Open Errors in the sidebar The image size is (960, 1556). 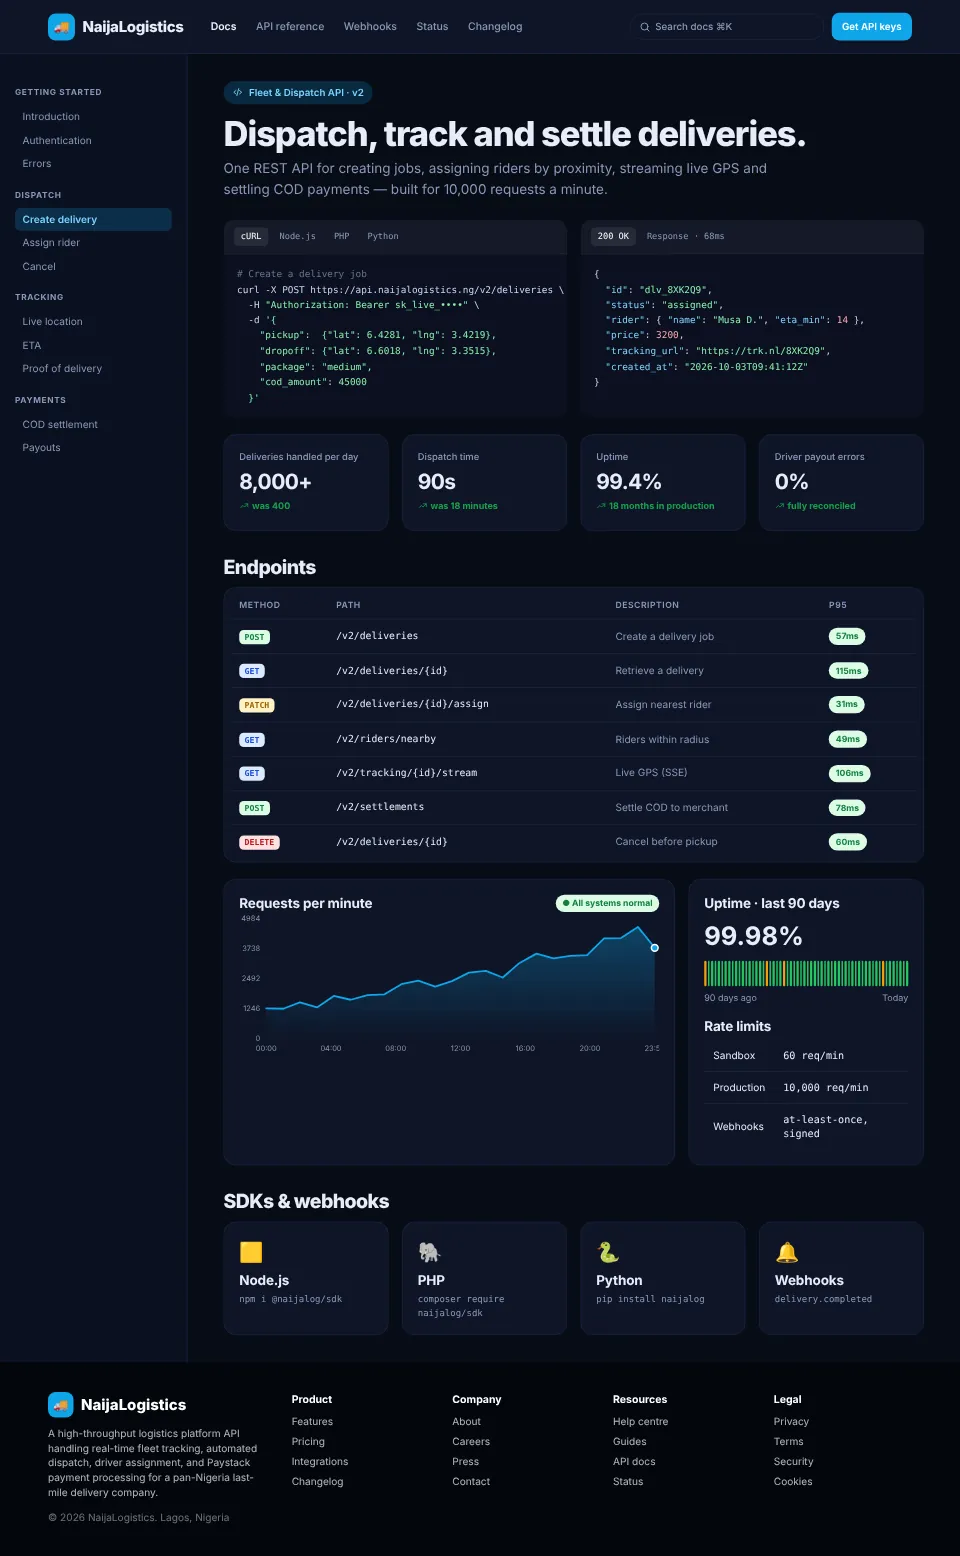click(x=93, y=164)
